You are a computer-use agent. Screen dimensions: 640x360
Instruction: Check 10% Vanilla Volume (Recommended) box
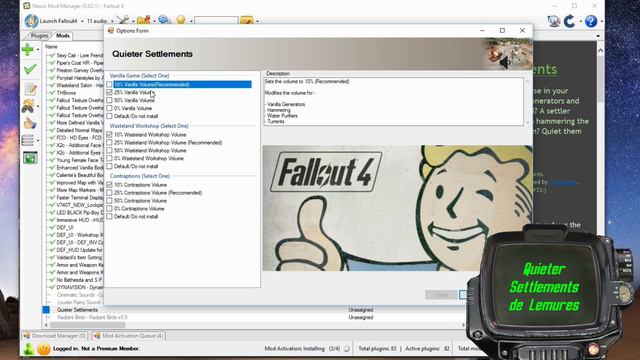(109, 84)
